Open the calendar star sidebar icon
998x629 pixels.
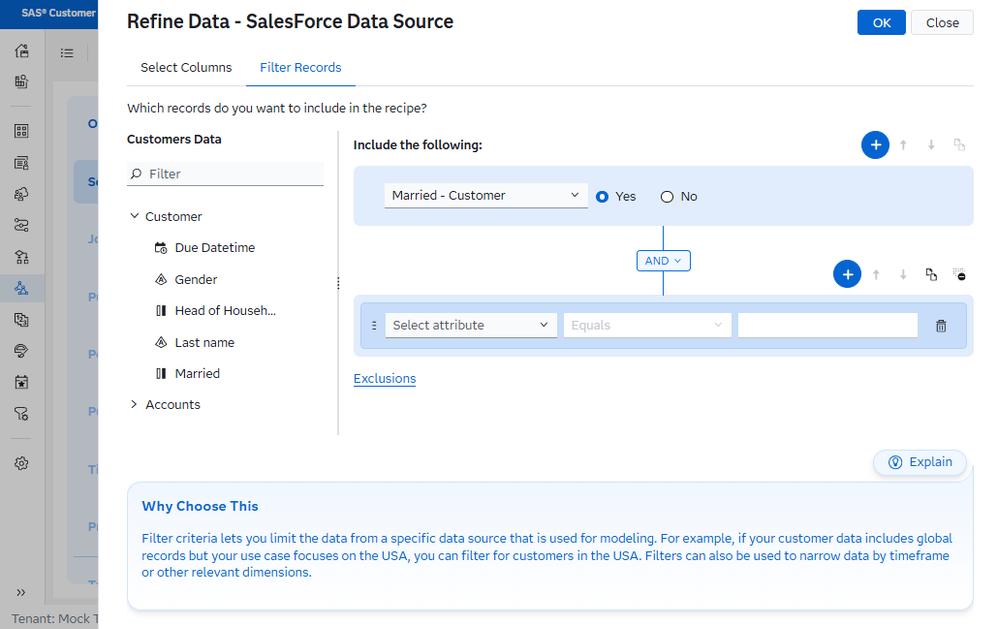22,383
